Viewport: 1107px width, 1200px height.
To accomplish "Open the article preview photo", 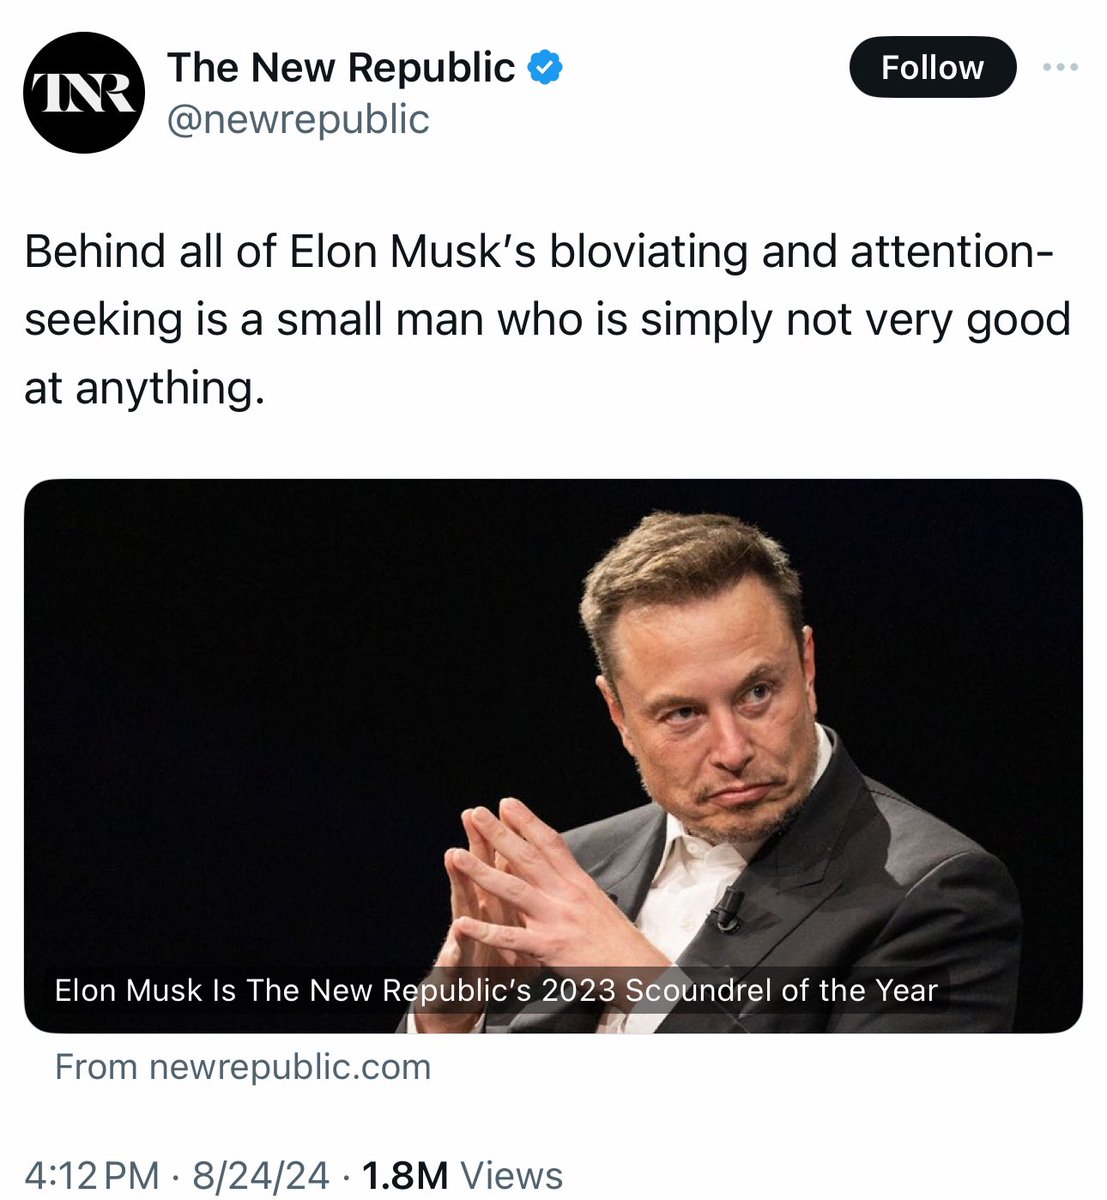I will pyautogui.click(x=553, y=756).
